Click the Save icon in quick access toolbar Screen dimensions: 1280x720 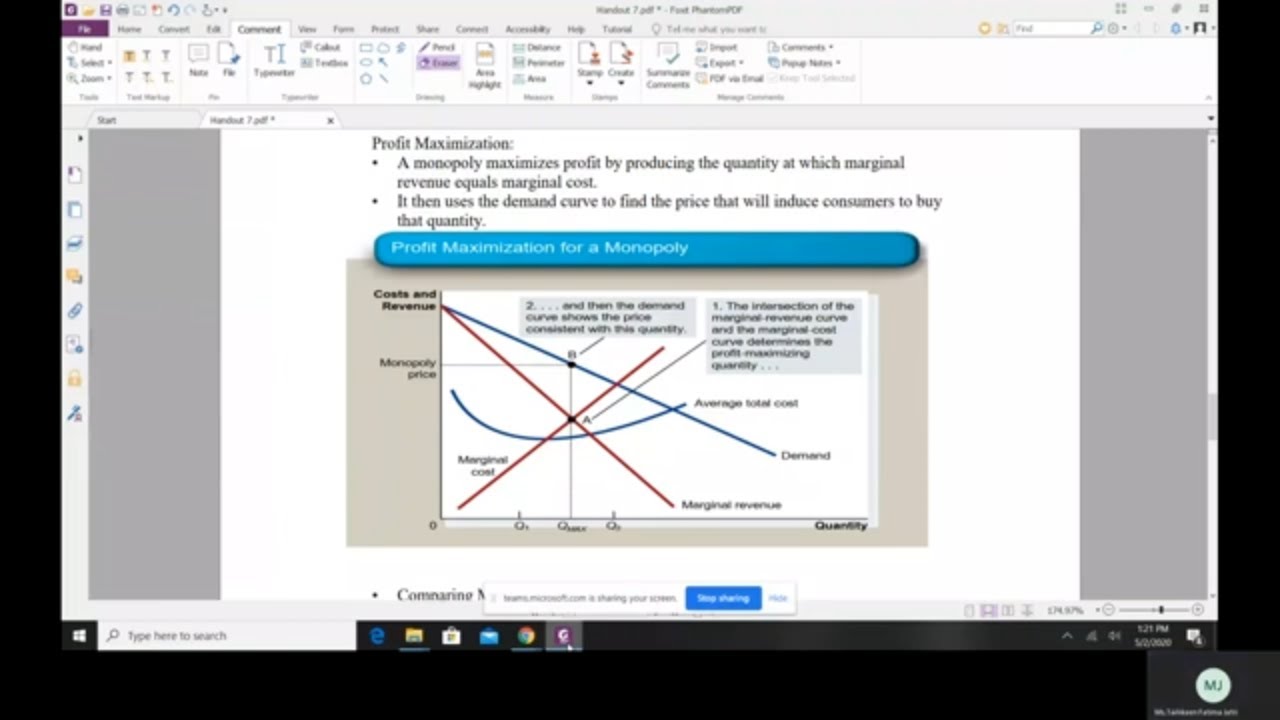(x=104, y=9)
